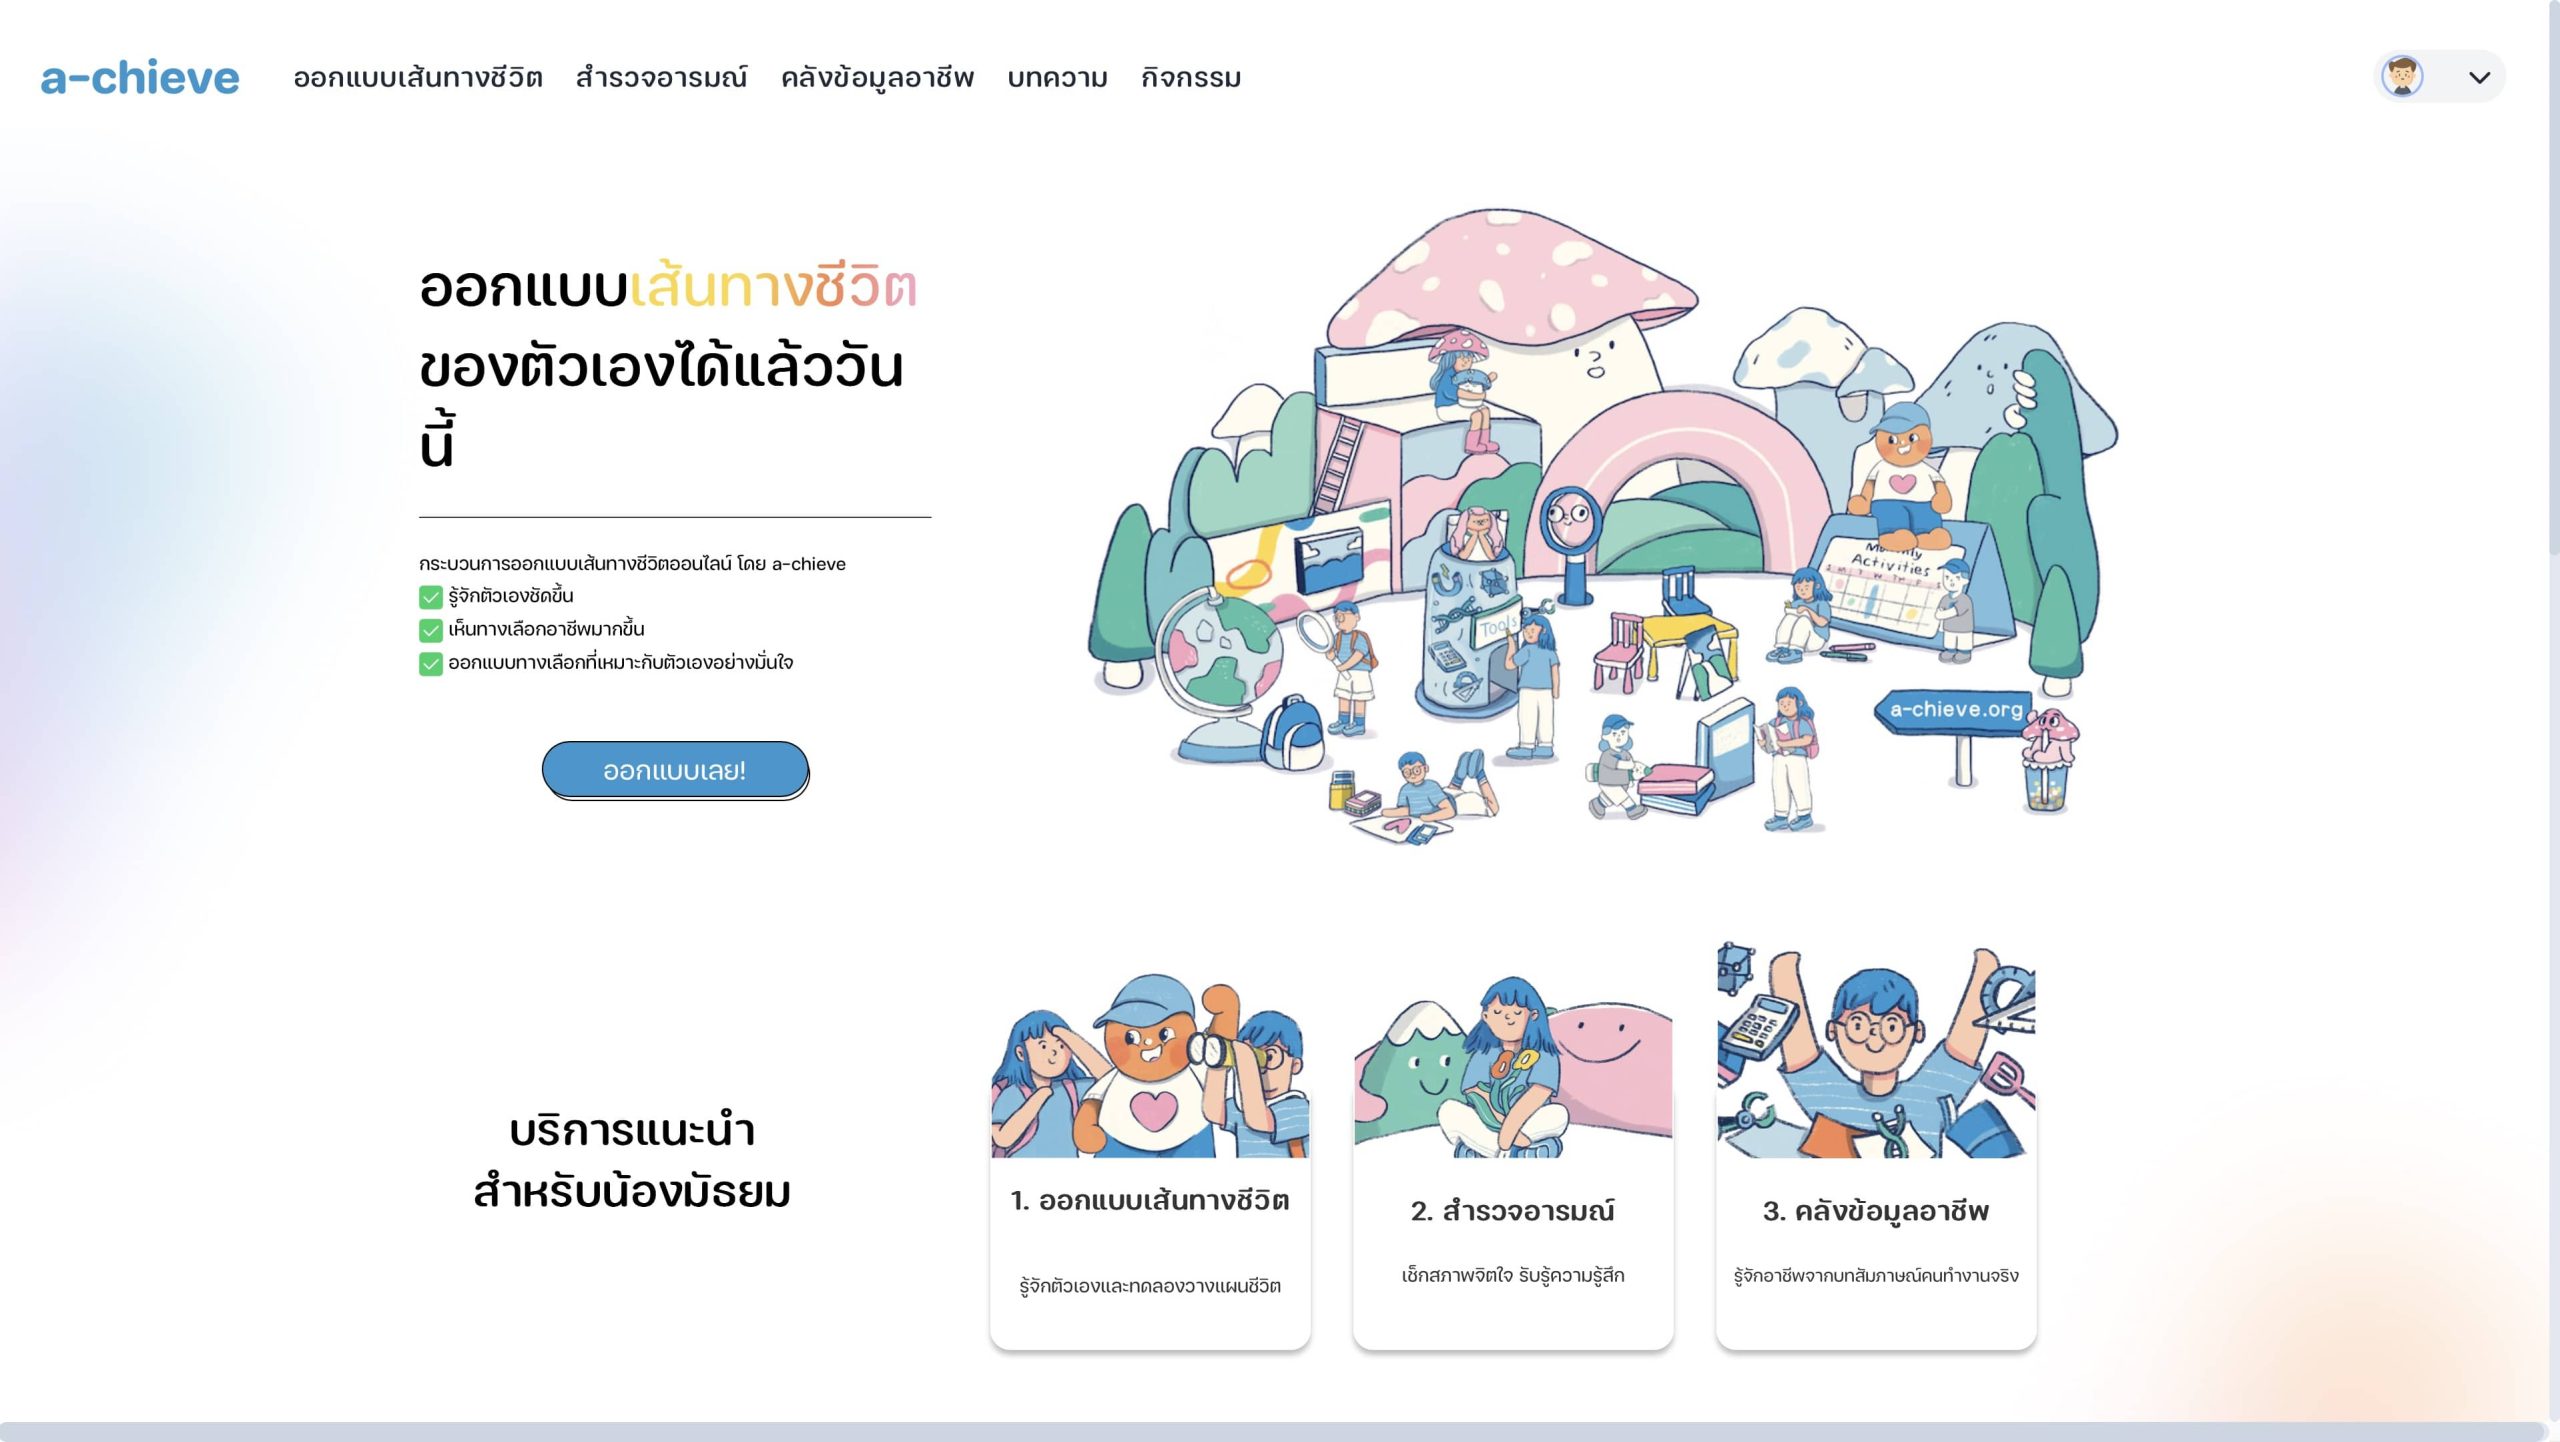The height and width of the screenshot is (1442, 2560).
Task: Open card 3 boy with tools illustration
Action: coord(1876,1049)
